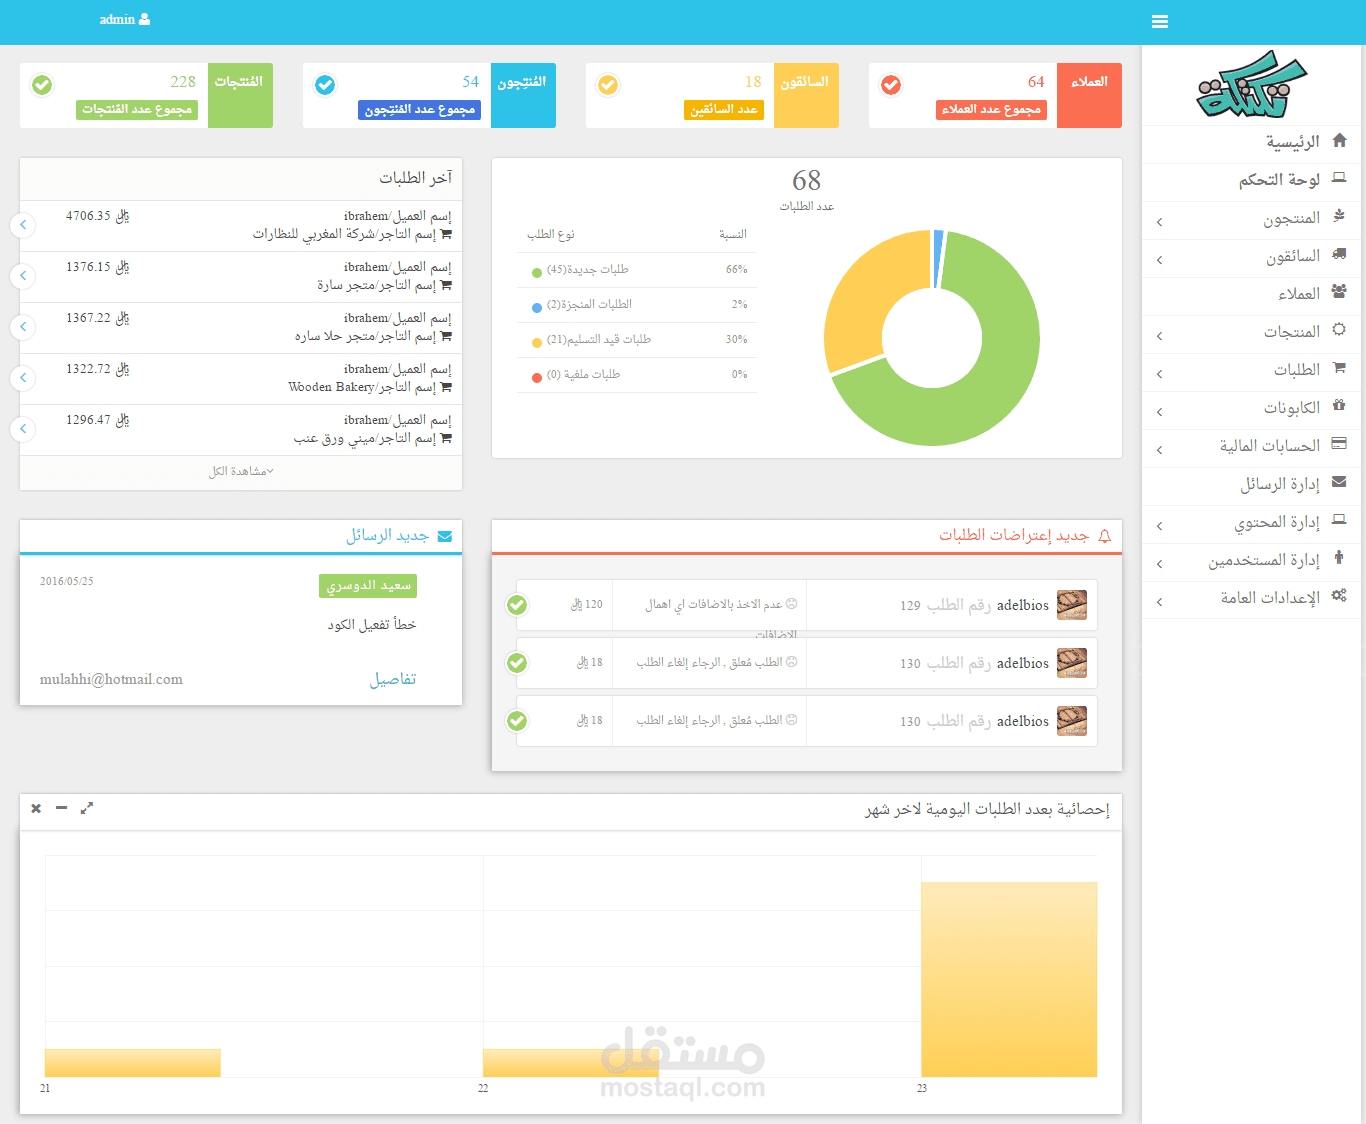Toggle the check on the bottom order 130 complaint
Viewport: 1366px width, 1124px height.
(517, 721)
